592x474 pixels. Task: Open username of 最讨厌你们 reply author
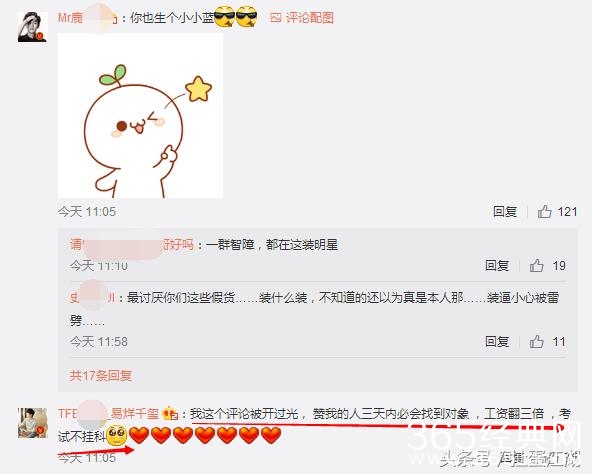pyautogui.click(x=92, y=298)
